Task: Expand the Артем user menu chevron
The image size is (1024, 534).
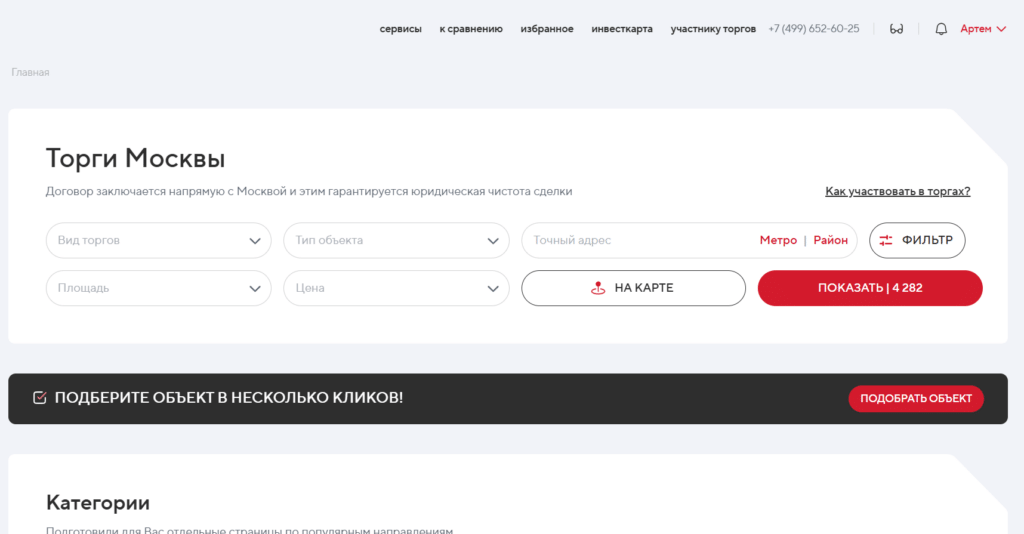Action: tap(1000, 29)
